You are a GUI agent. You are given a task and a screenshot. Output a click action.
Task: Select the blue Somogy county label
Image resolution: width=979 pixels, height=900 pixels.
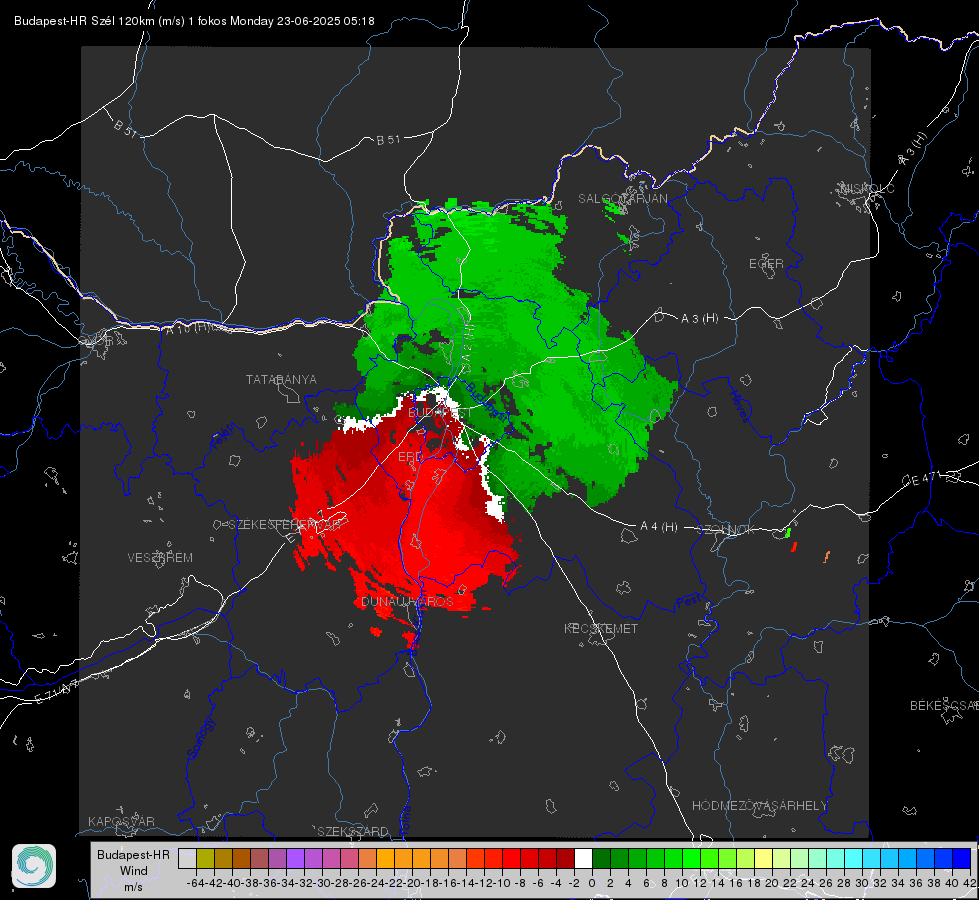point(200,738)
